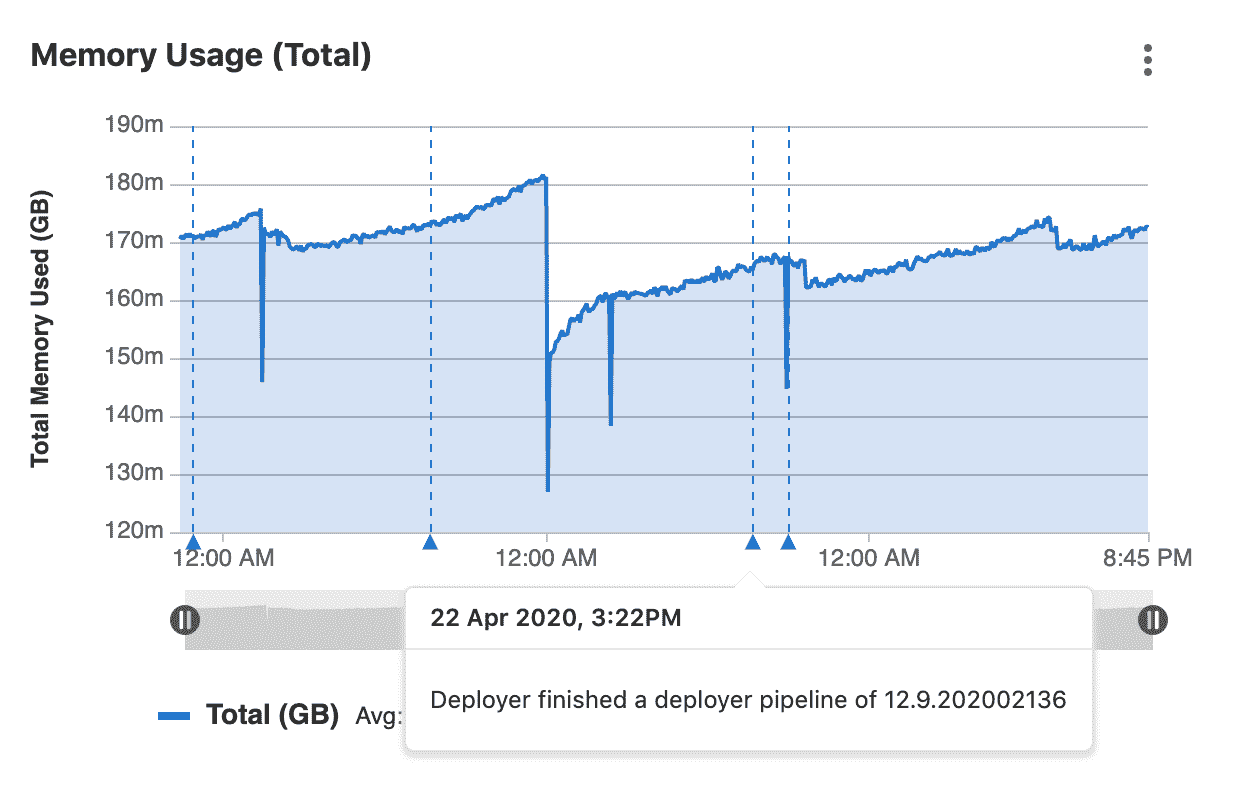Click the 8:45 PM x-axis label

pos(1147,559)
